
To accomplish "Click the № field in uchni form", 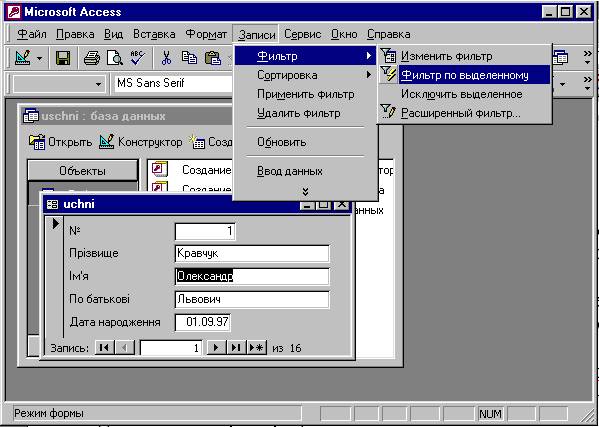I will [205, 231].
